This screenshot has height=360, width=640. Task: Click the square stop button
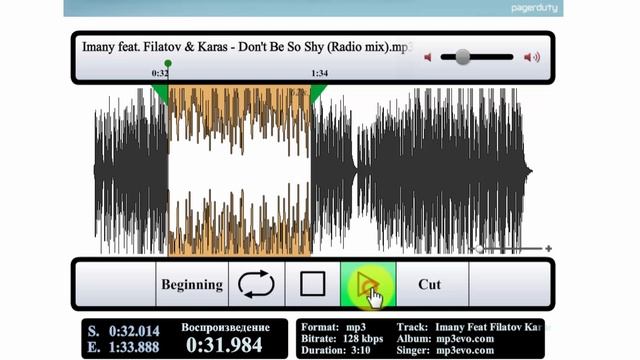point(313,284)
